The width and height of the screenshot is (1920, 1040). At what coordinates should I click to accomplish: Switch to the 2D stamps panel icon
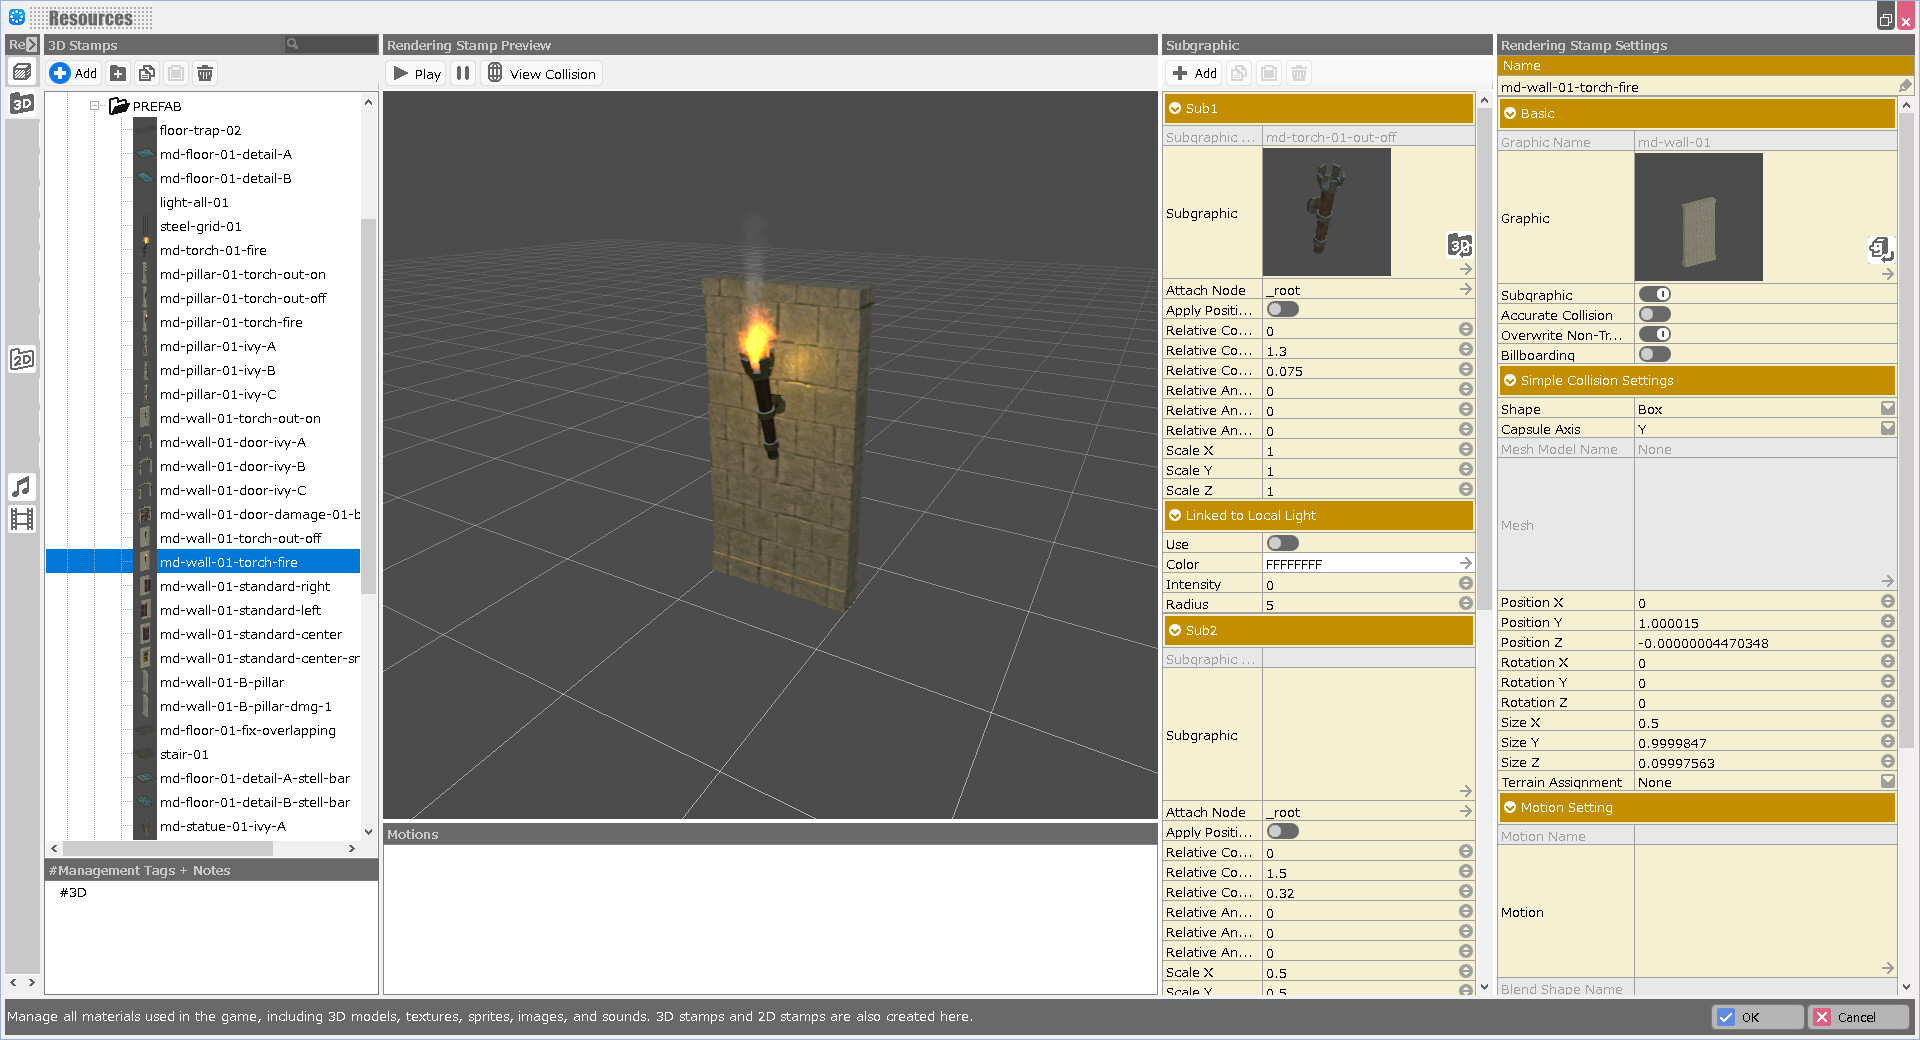pyautogui.click(x=22, y=358)
